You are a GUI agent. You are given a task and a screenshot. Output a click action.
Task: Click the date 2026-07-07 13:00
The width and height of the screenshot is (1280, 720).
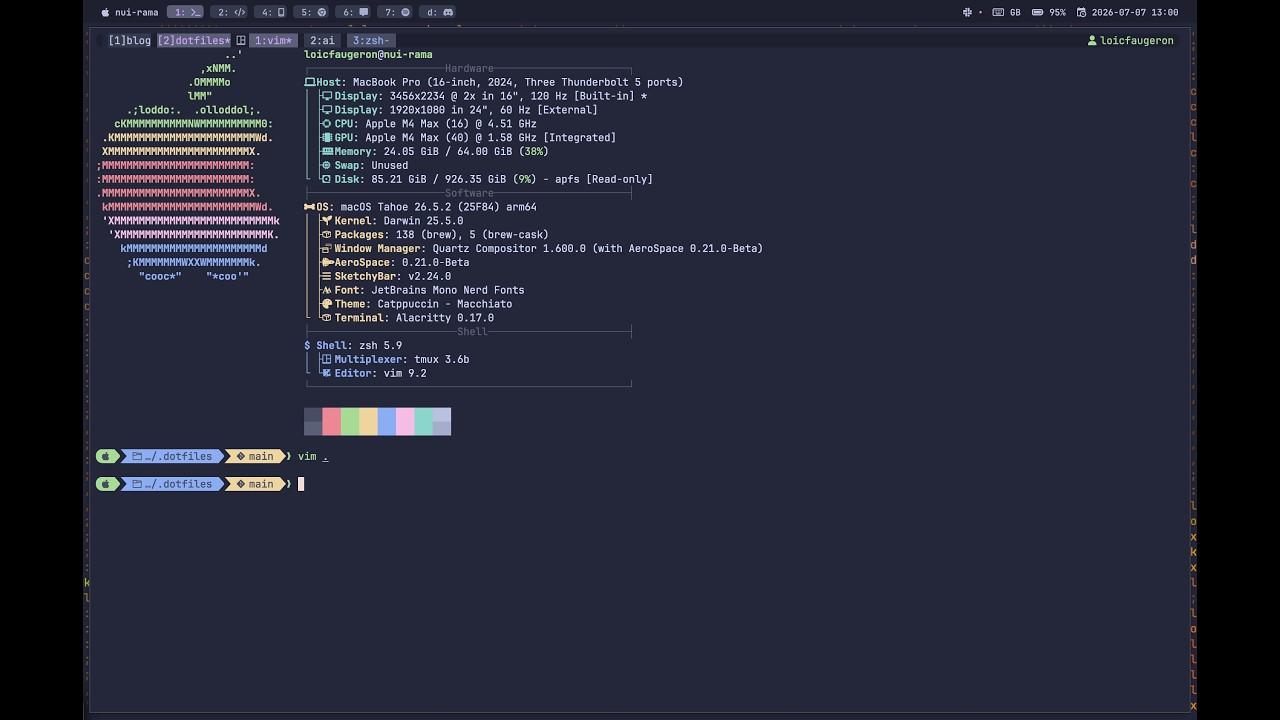pos(1135,12)
